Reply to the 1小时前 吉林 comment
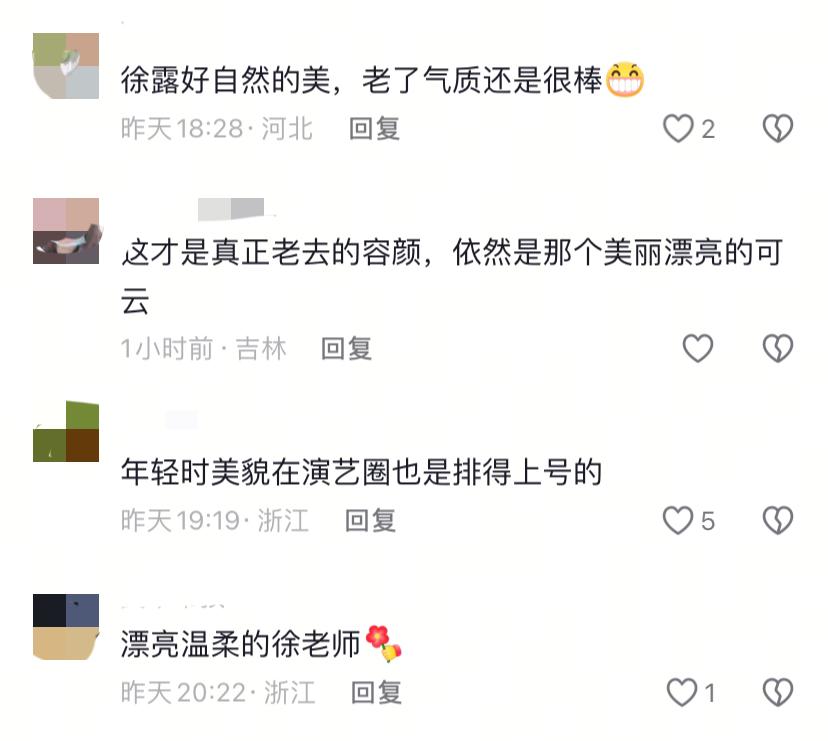This screenshot has width=828, height=741. point(346,349)
